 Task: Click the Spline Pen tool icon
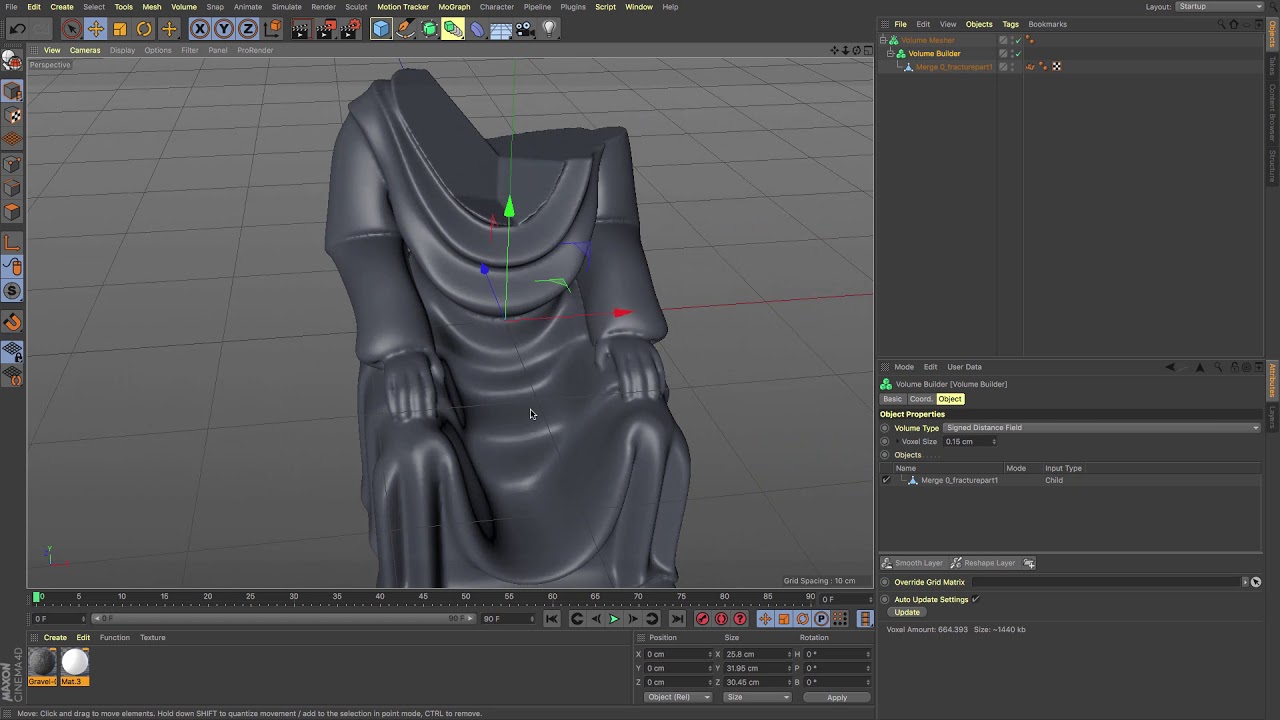(x=405, y=29)
